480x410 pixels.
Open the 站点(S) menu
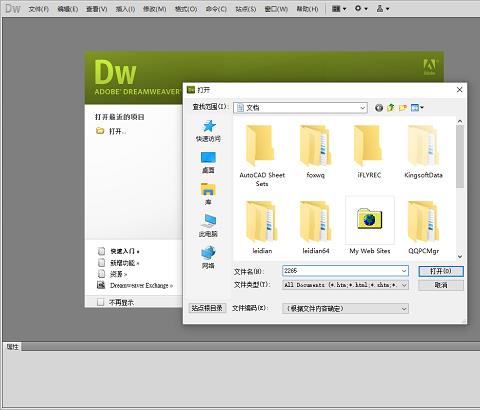(x=246, y=9)
